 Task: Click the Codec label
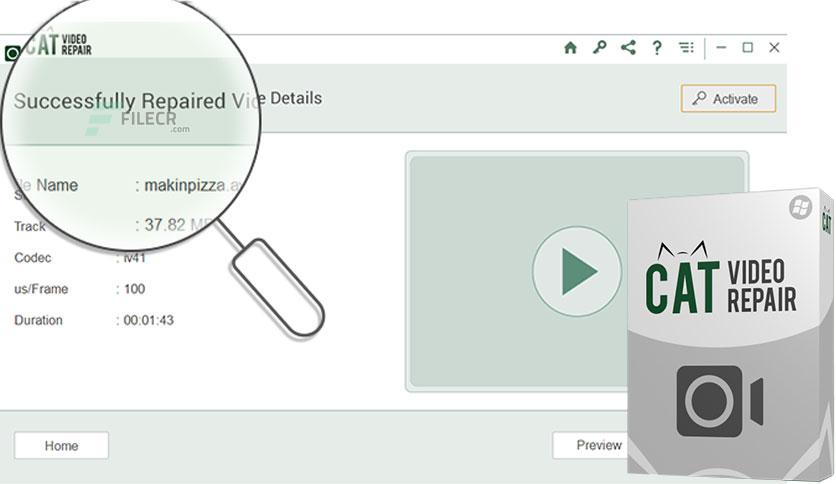(33, 258)
